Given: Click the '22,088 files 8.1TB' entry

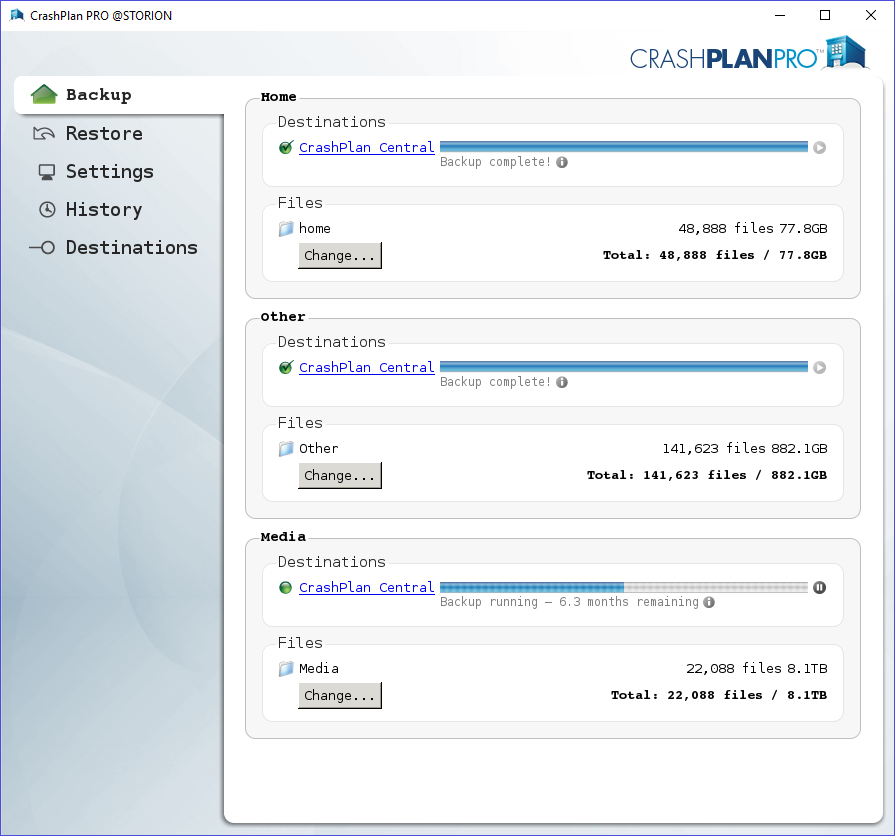Looking at the screenshot, I should coord(756,669).
